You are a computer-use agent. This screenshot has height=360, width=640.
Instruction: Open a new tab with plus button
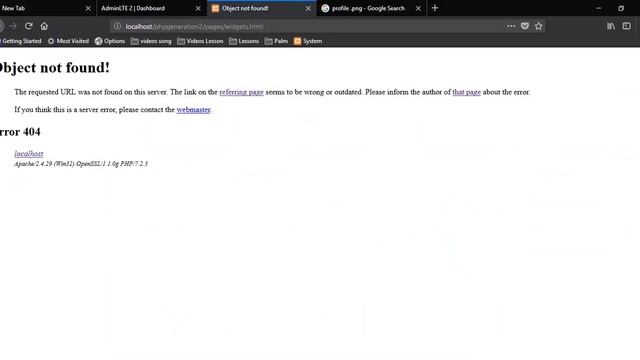(x=435, y=8)
